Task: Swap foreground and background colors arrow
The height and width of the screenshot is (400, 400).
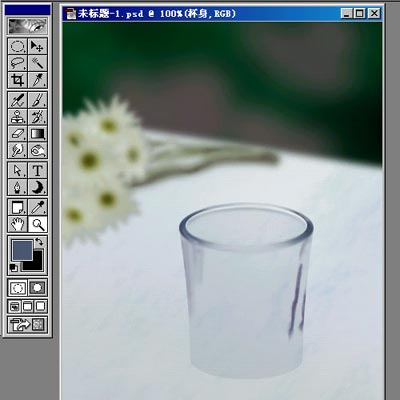Action: pyautogui.click(x=39, y=241)
